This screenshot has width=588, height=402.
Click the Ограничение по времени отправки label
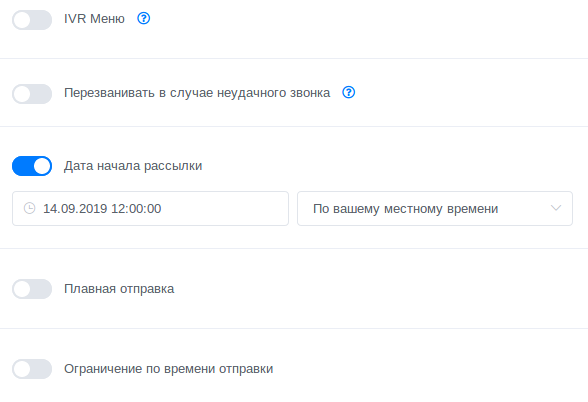169,369
